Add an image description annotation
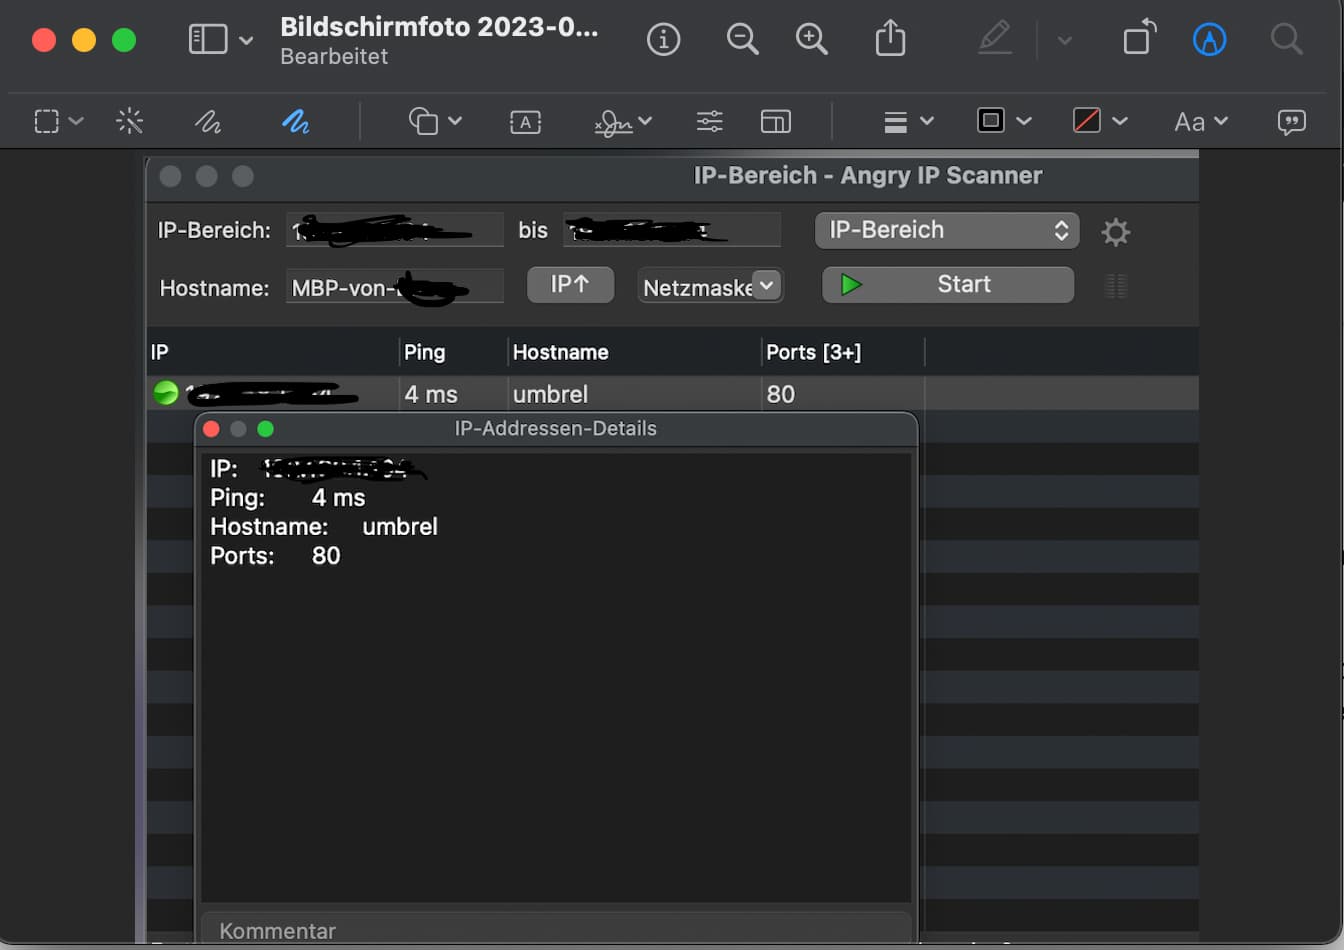This screenshot has width=1344, height=950. [x=1291, y=121]
